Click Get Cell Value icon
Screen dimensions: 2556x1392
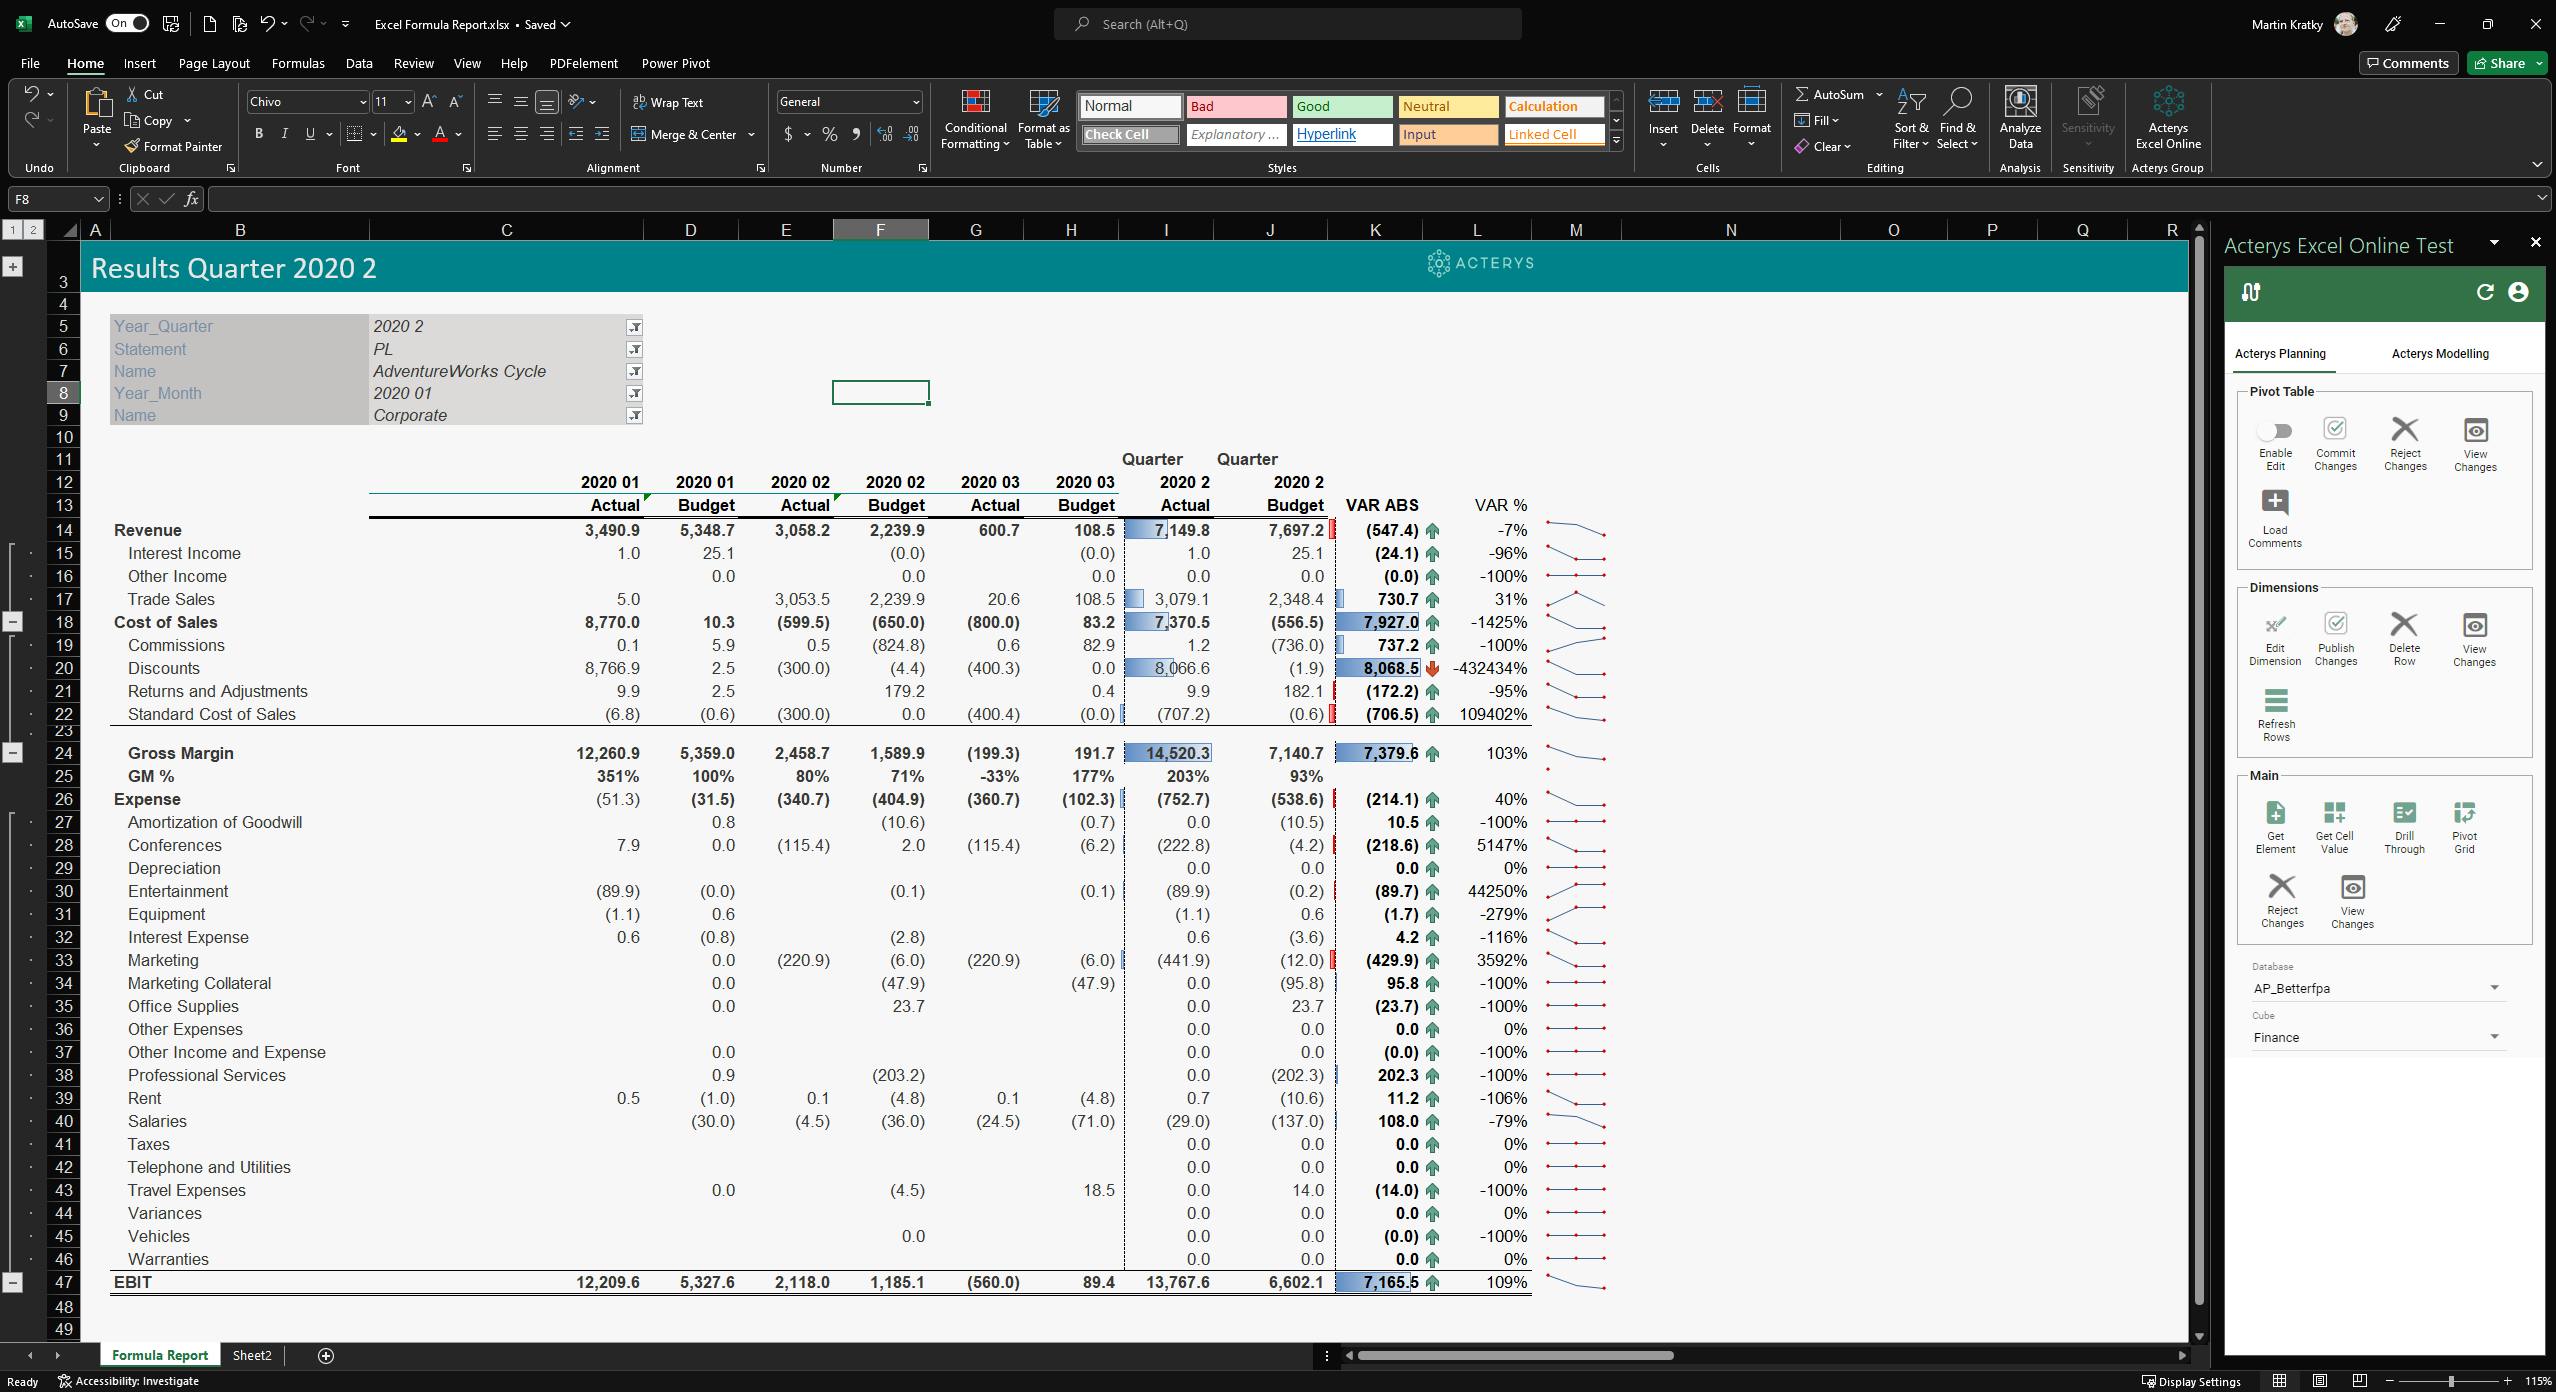point(2333,814)
